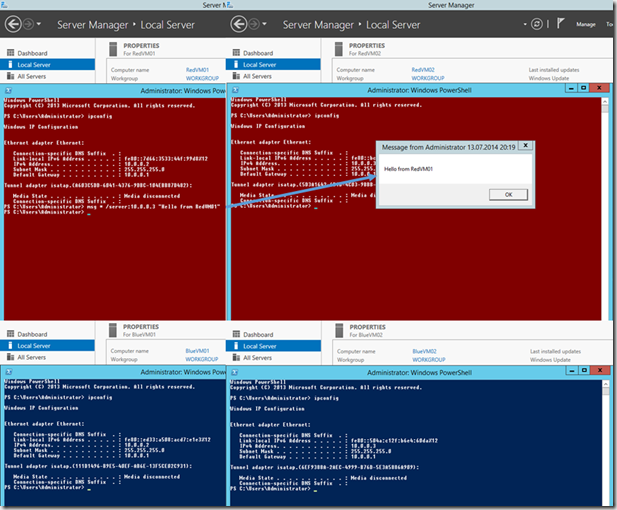
Task: Refresh the RedVM02 Server Manager view
Action: click(537, 24)
